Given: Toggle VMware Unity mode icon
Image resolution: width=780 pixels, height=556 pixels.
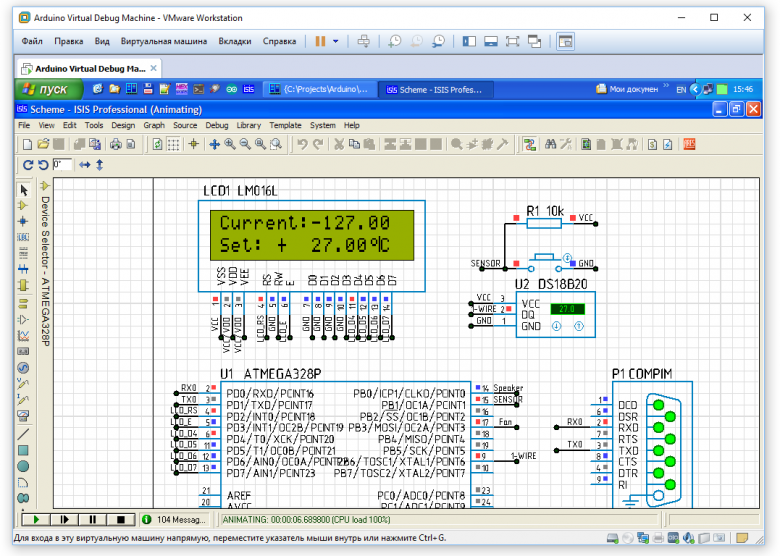Looking at the screenshot, I should tap(534, 41).
